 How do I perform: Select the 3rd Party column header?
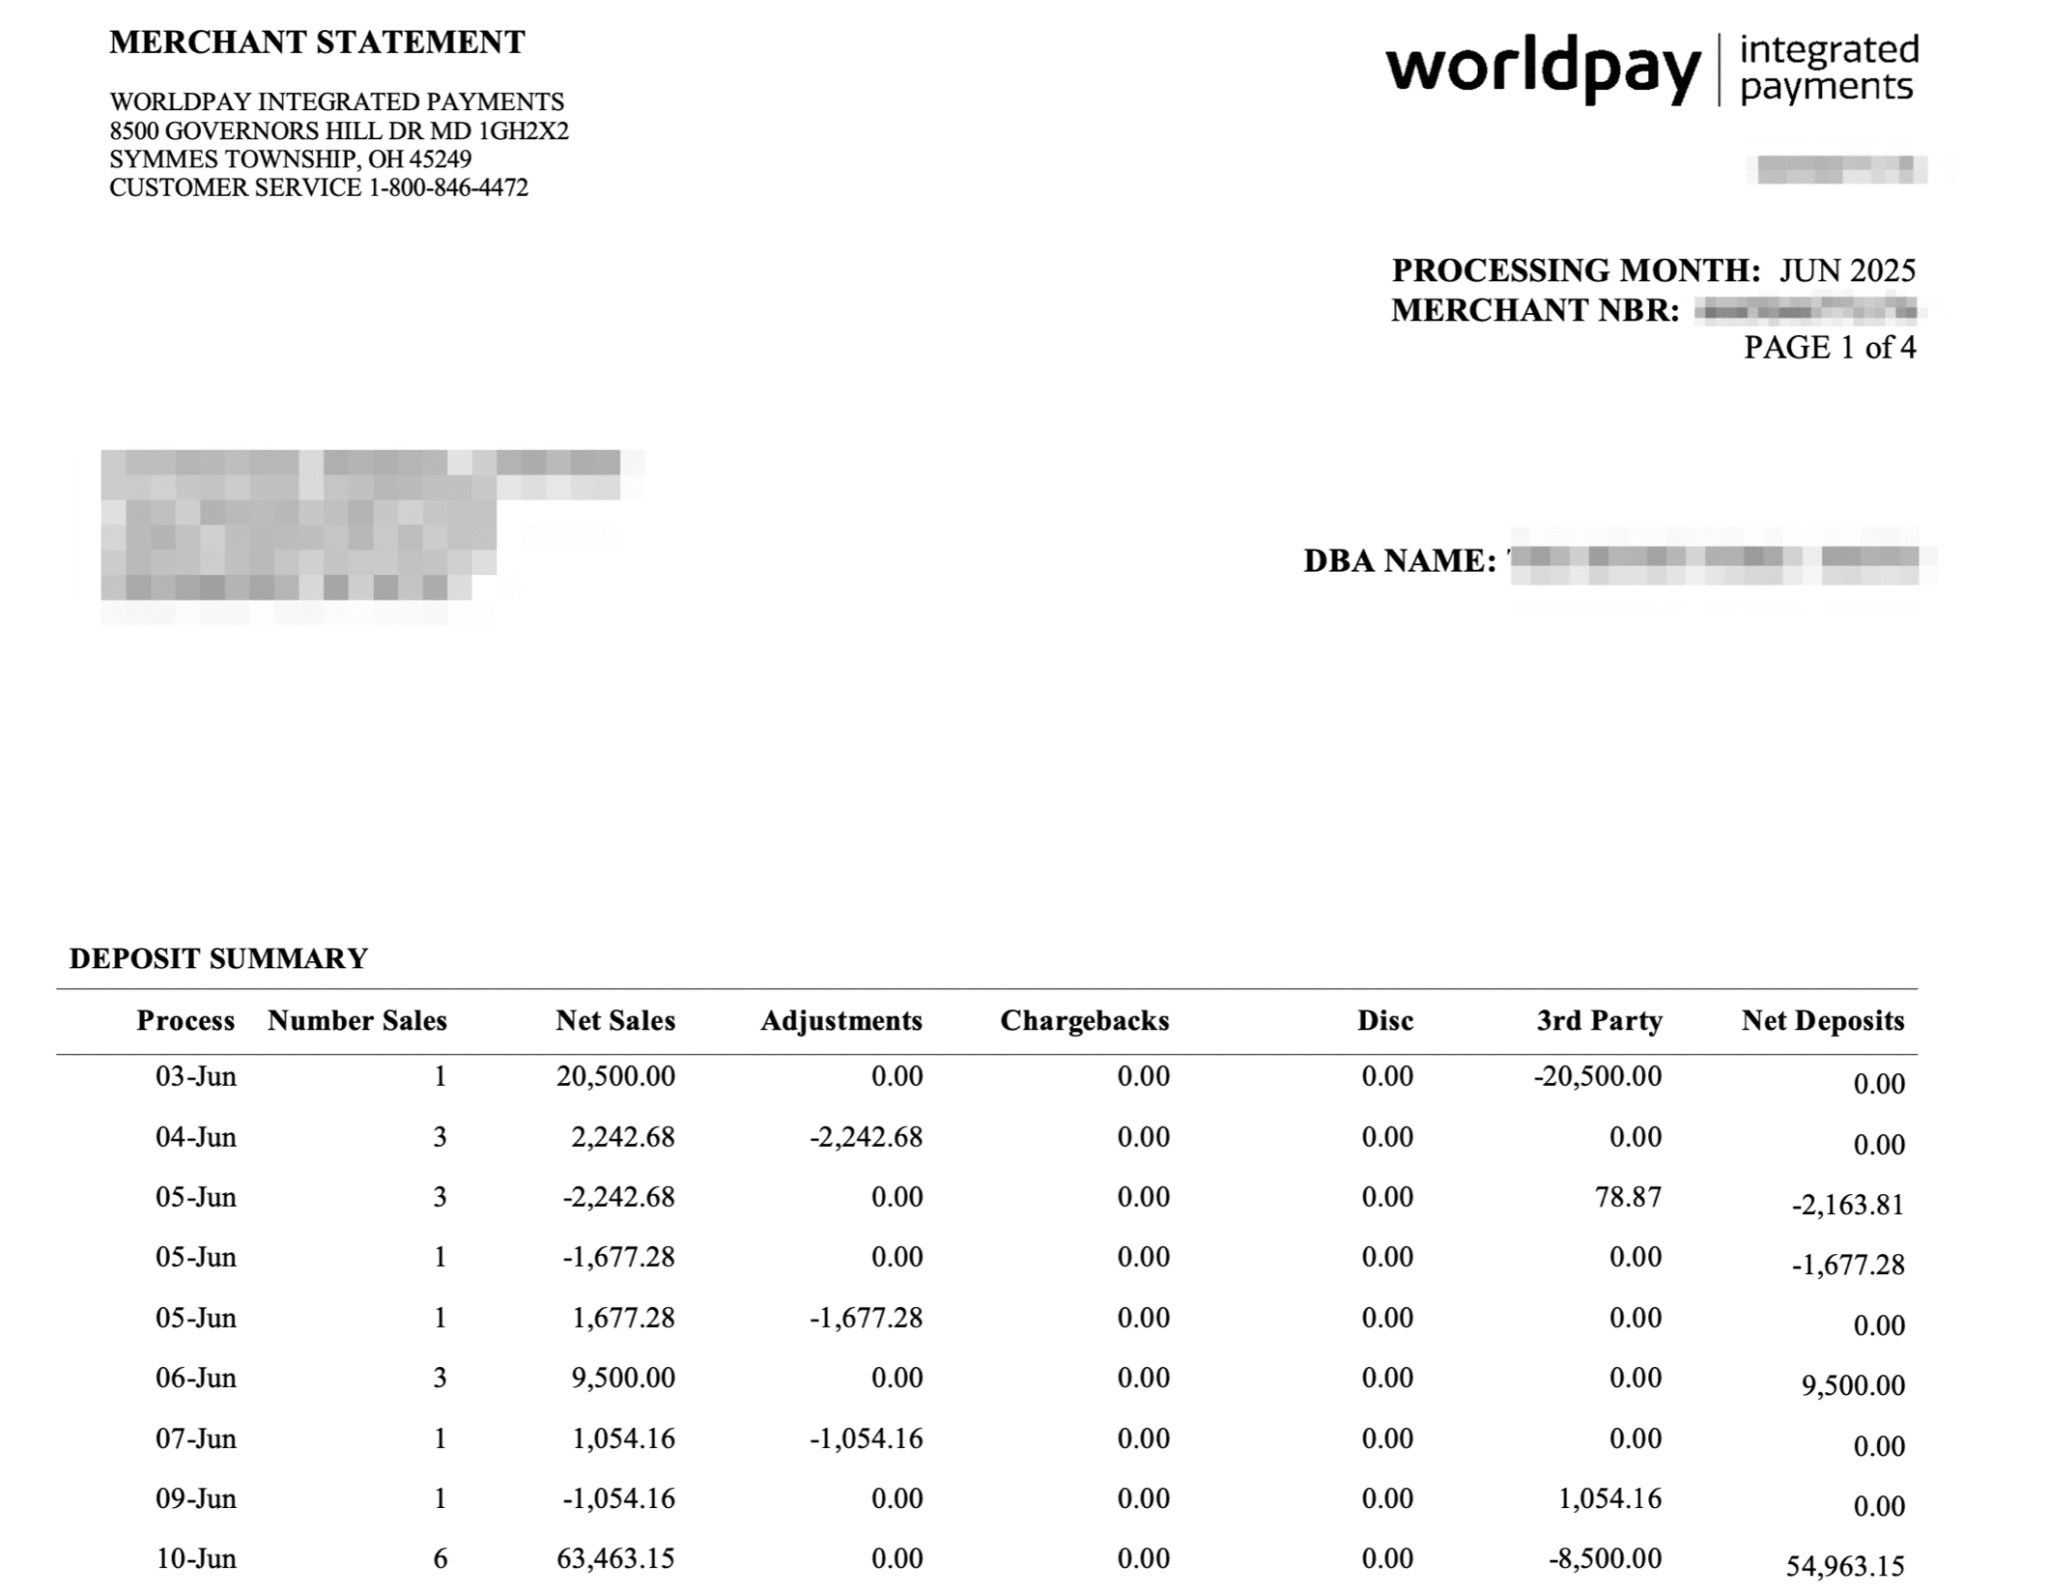click(x=1597, y=1021)
